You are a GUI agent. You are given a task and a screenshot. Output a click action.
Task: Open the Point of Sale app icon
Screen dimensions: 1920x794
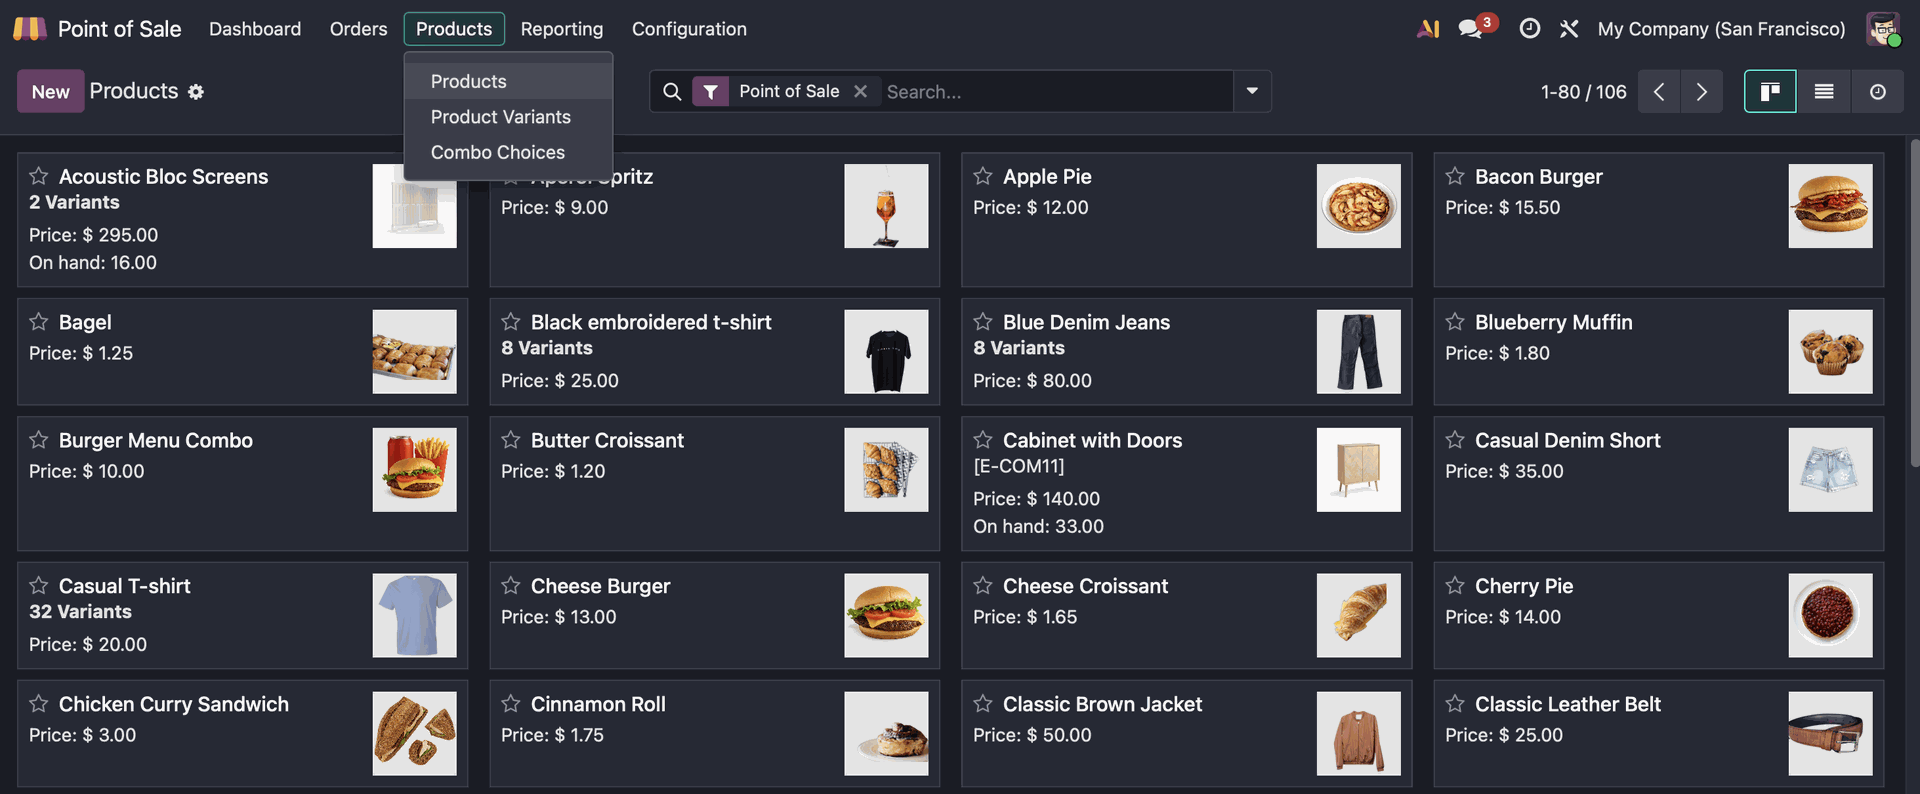coord(30,29)
